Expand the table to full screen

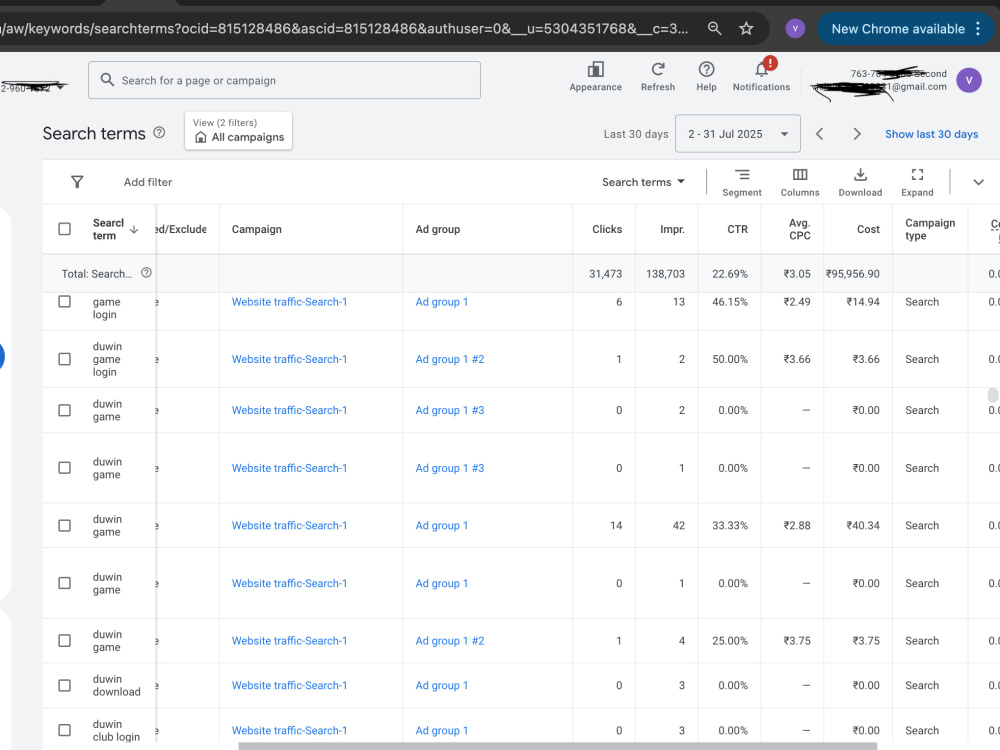[917, 182]
